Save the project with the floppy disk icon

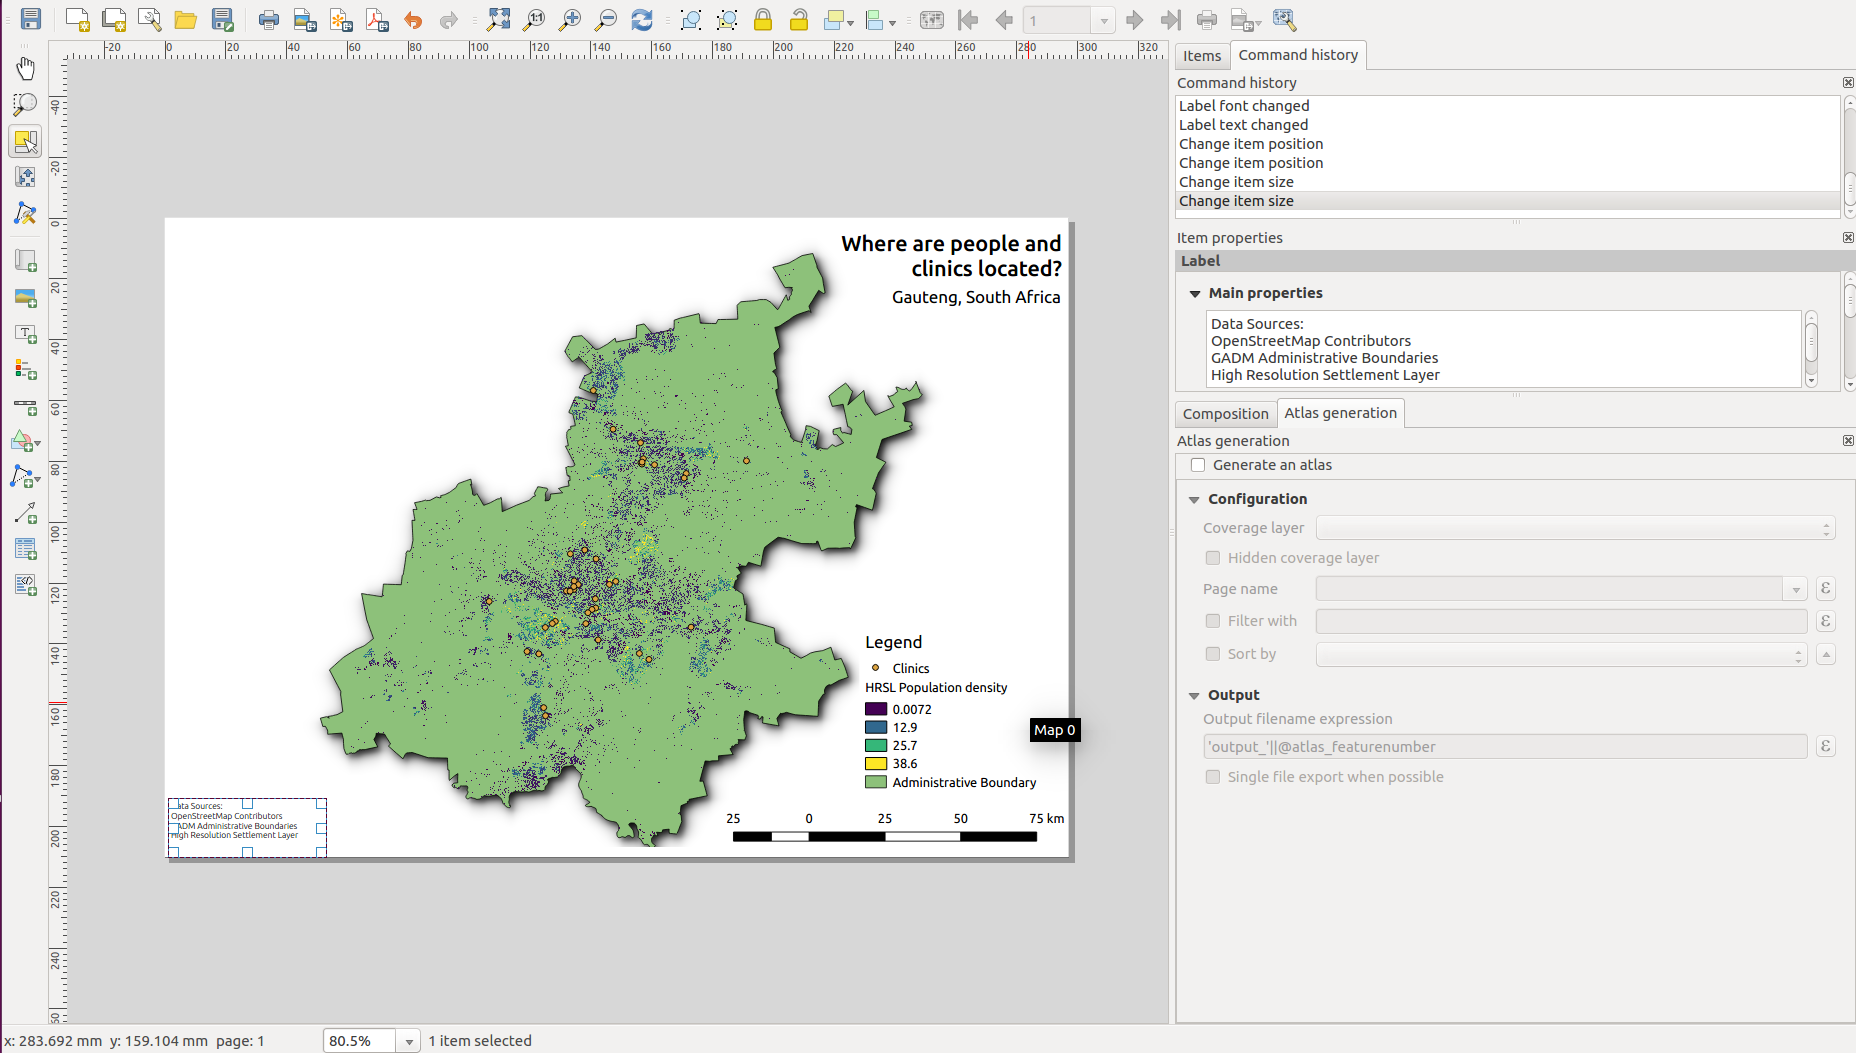(31, 19)
